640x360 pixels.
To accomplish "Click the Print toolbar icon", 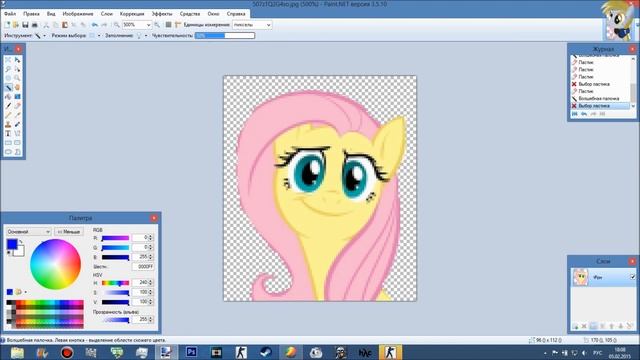I will (x=35, y=25).
